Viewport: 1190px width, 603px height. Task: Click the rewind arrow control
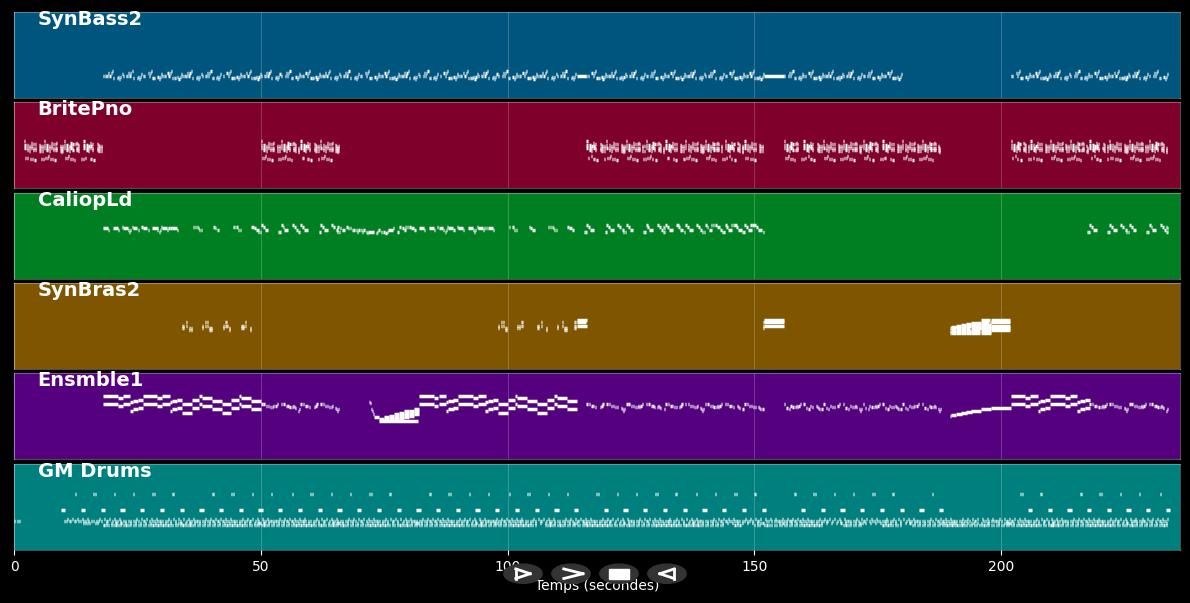[x=667, y=573]
